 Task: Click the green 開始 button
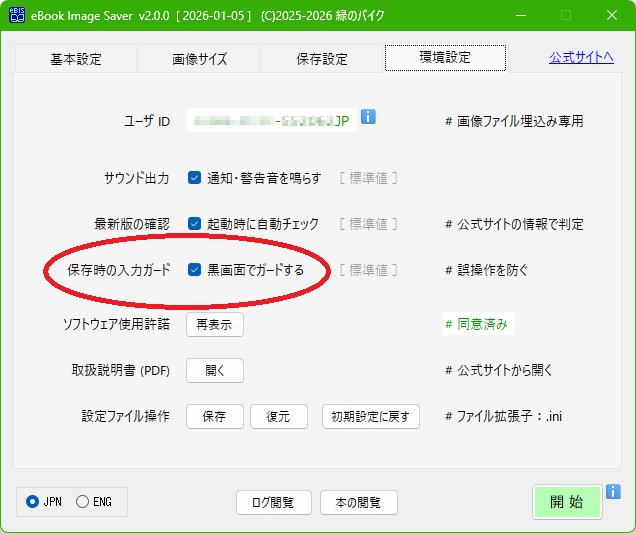[567, 502]
